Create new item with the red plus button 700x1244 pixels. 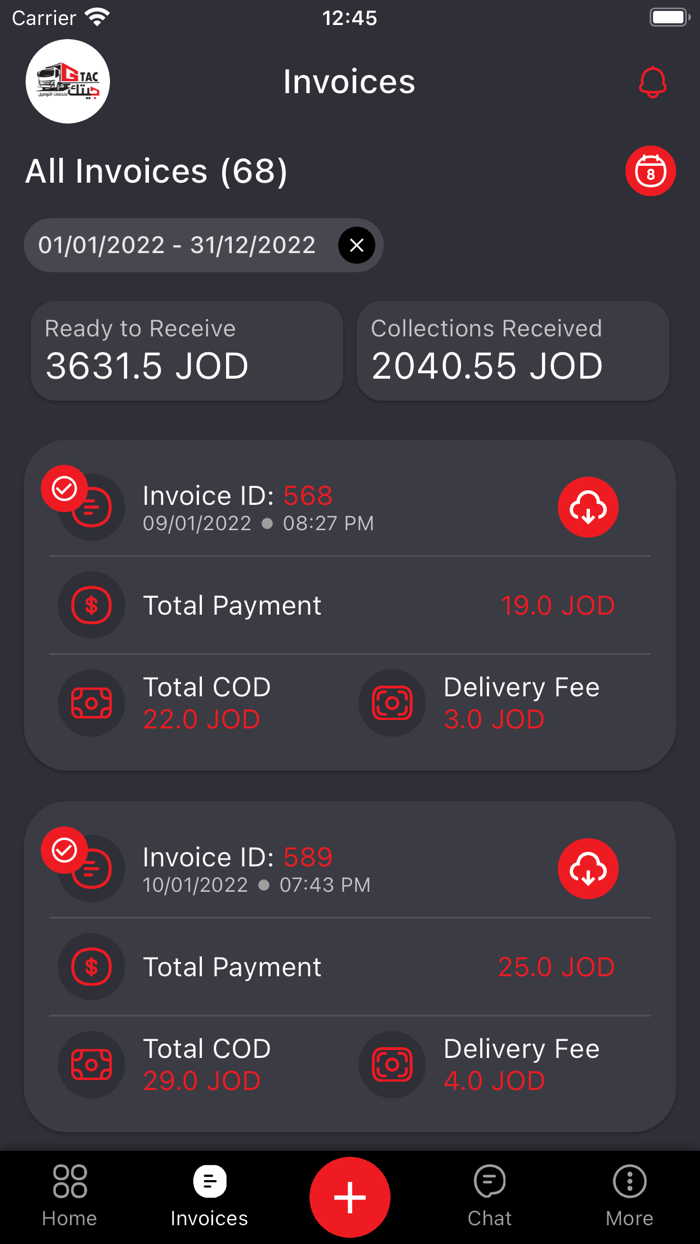(350, 1197)
